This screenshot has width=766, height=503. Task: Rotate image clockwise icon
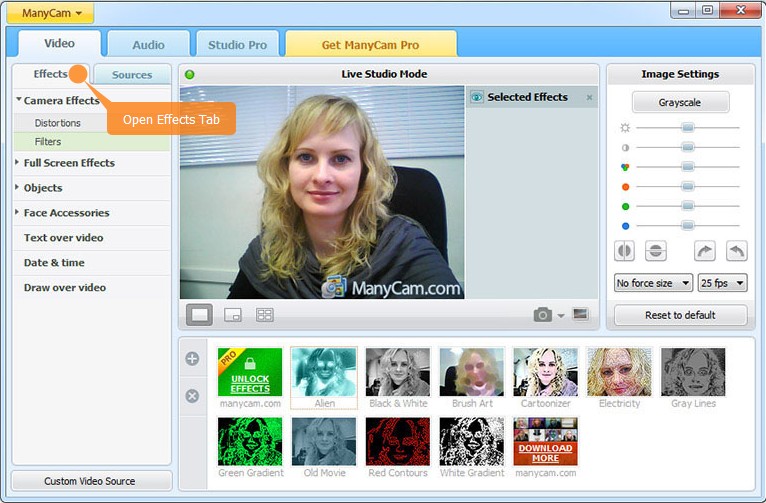pyautogui.click(x=704, y=251)
